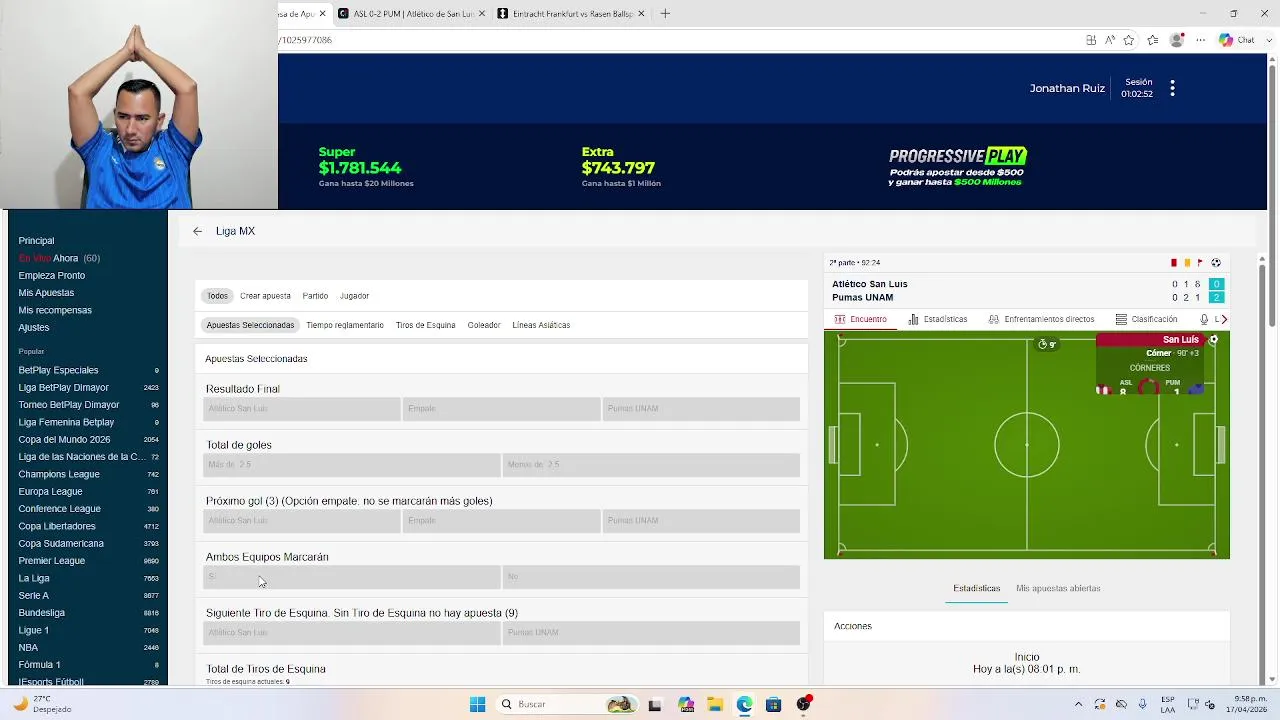Go back using the Liga MX arrow
This screenshot has height=720, width=1280.
point(197,231)
